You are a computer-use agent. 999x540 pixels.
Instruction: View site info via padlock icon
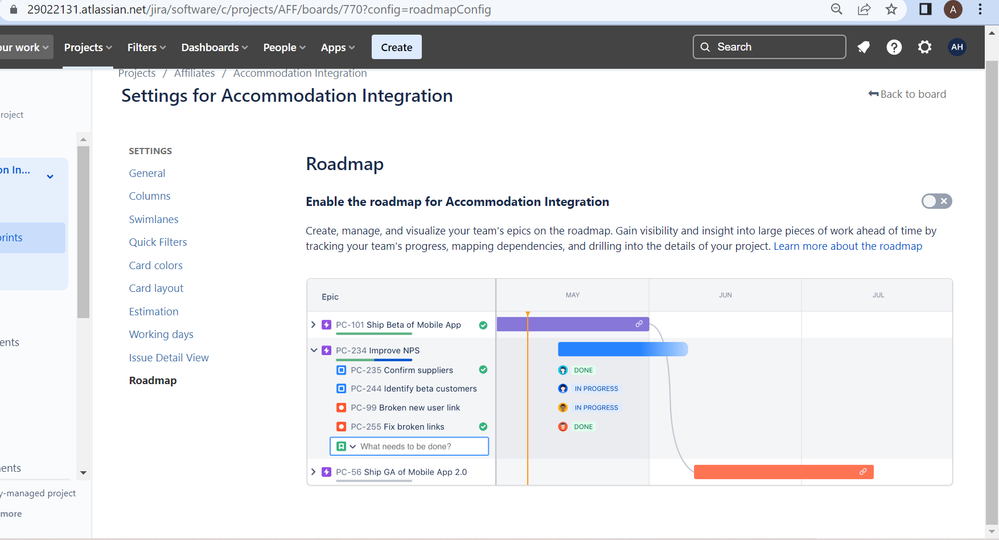pos(13,10)
